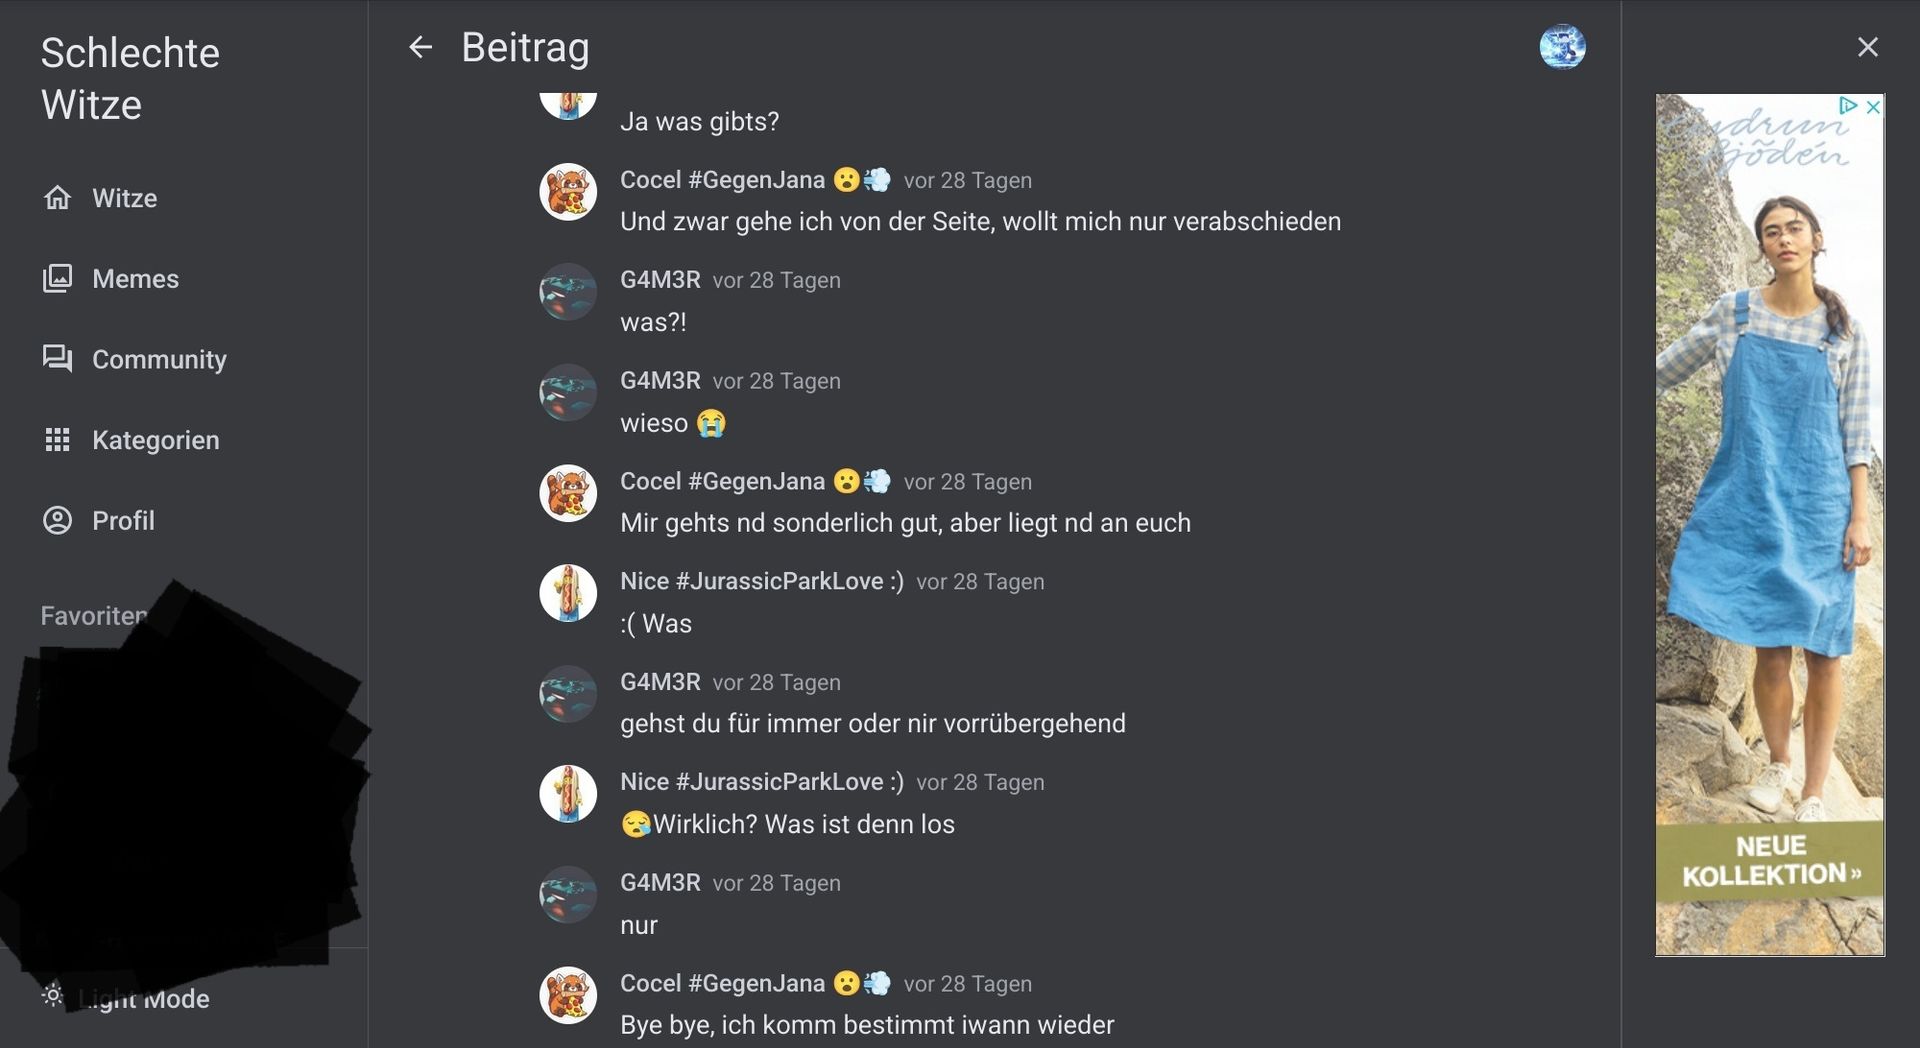Click the "Schlechte Witze" site title
Viewport: 1920px width, 1048px height.
130,78
